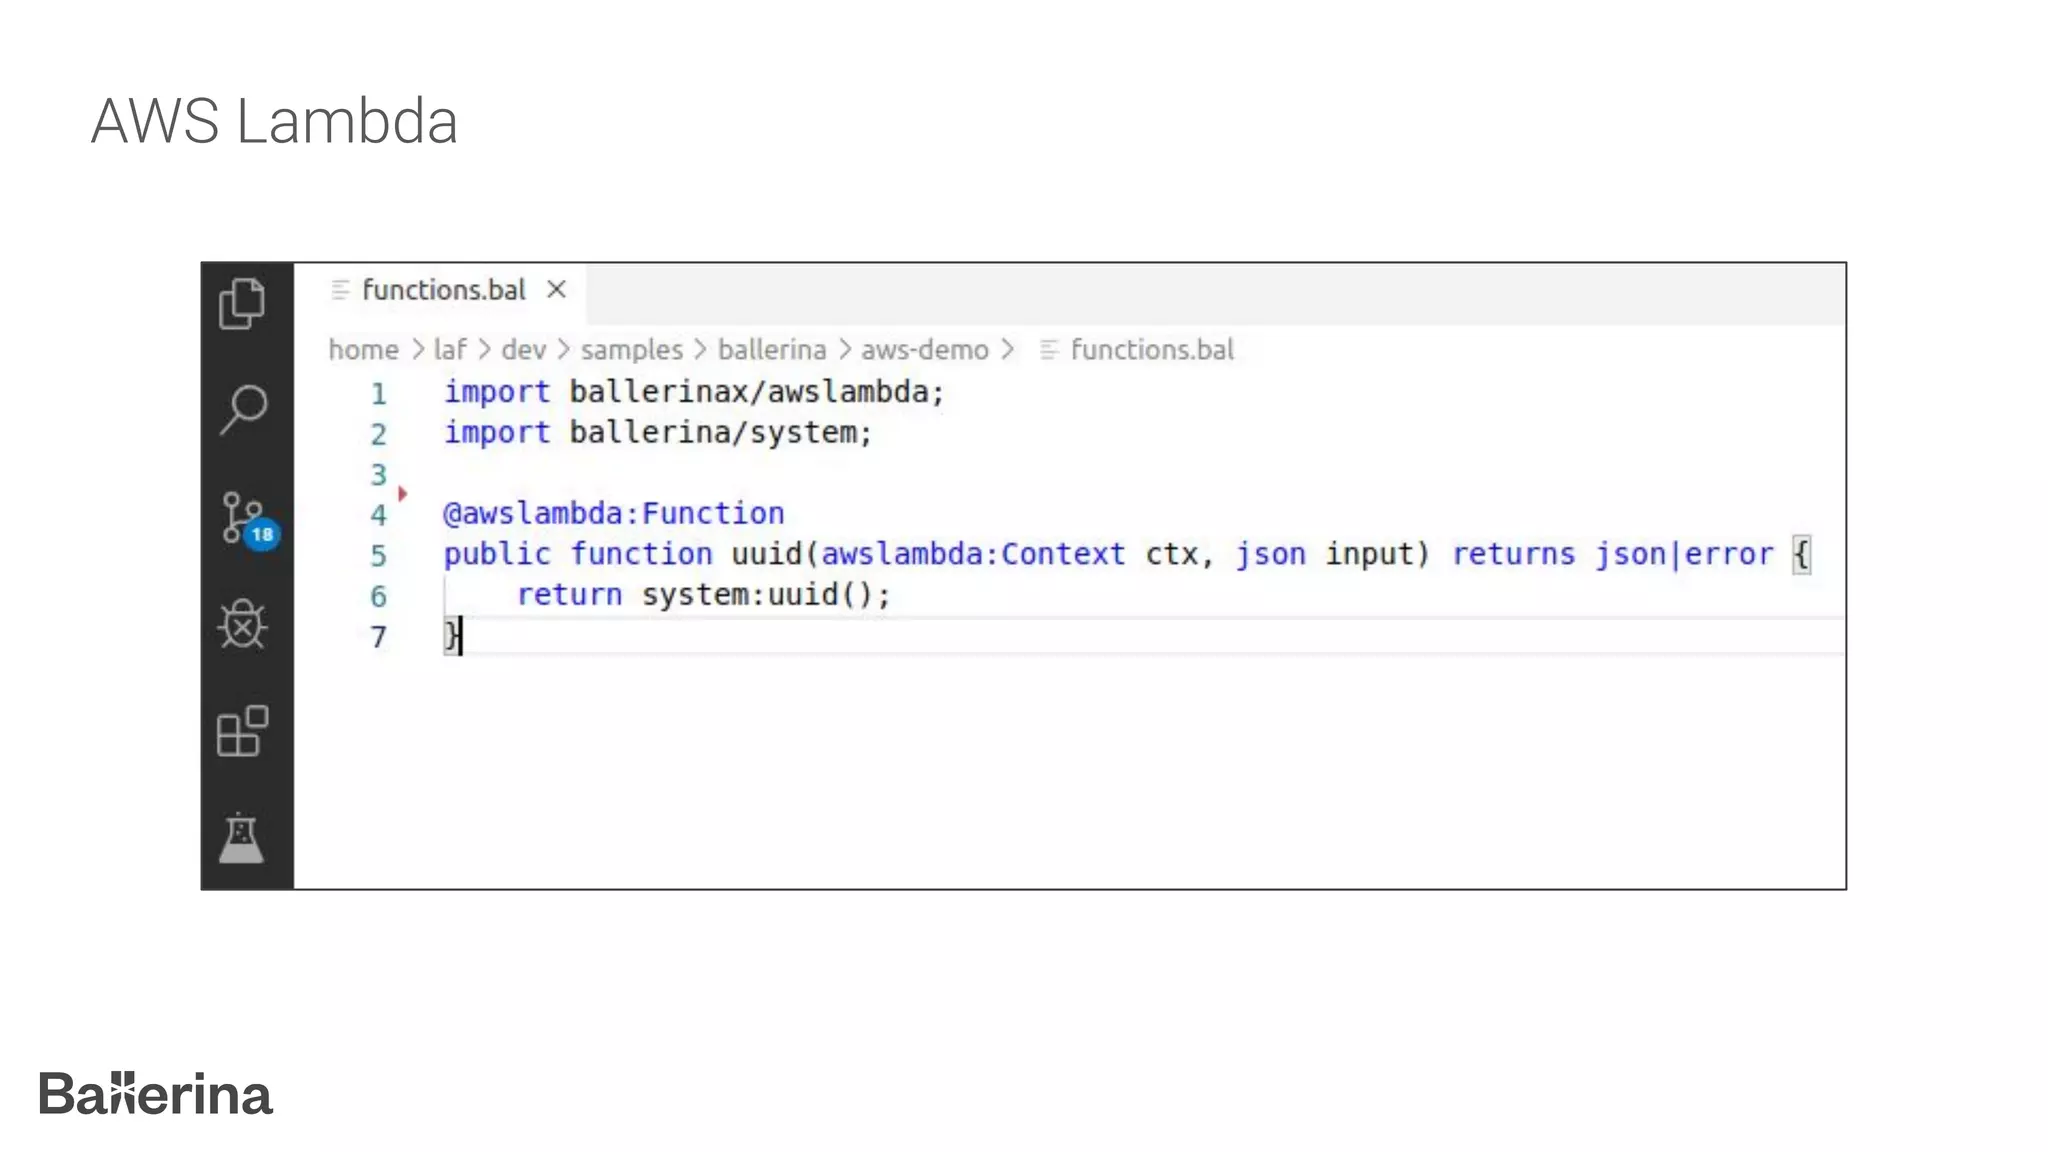Screen dimensions: 2048x1152
Task: Click 'return' keyword on line 6
Action: (569, 595)
